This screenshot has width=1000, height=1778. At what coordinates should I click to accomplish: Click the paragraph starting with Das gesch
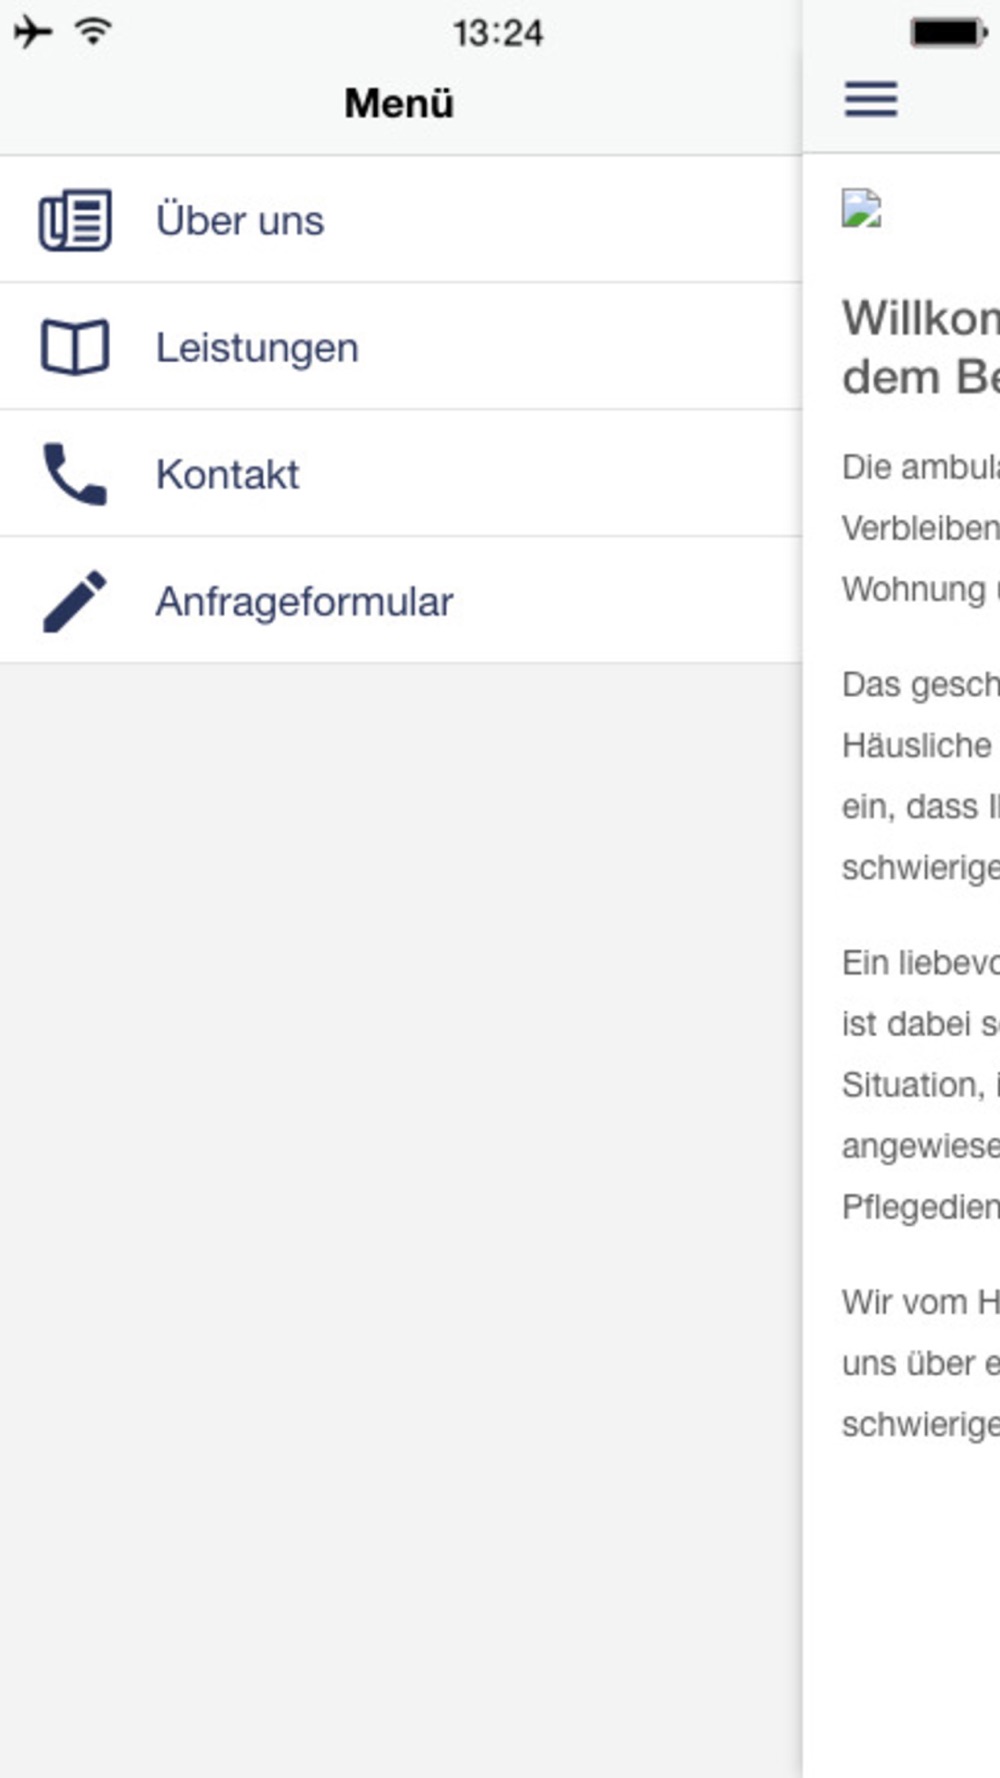921,776
